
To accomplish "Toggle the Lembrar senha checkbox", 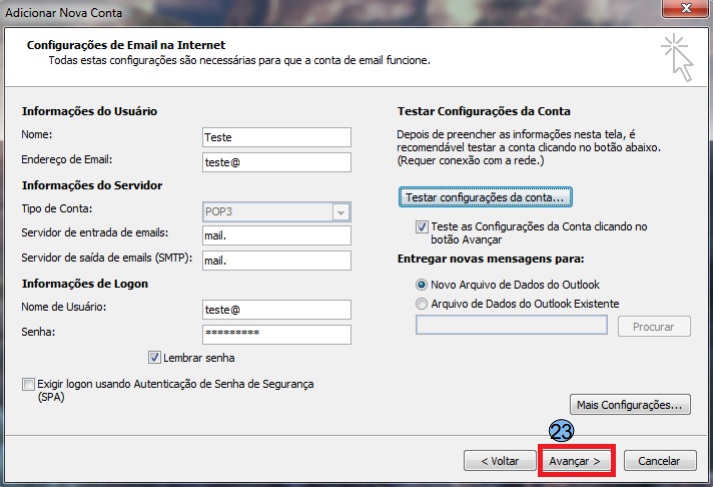I will 154,357.
